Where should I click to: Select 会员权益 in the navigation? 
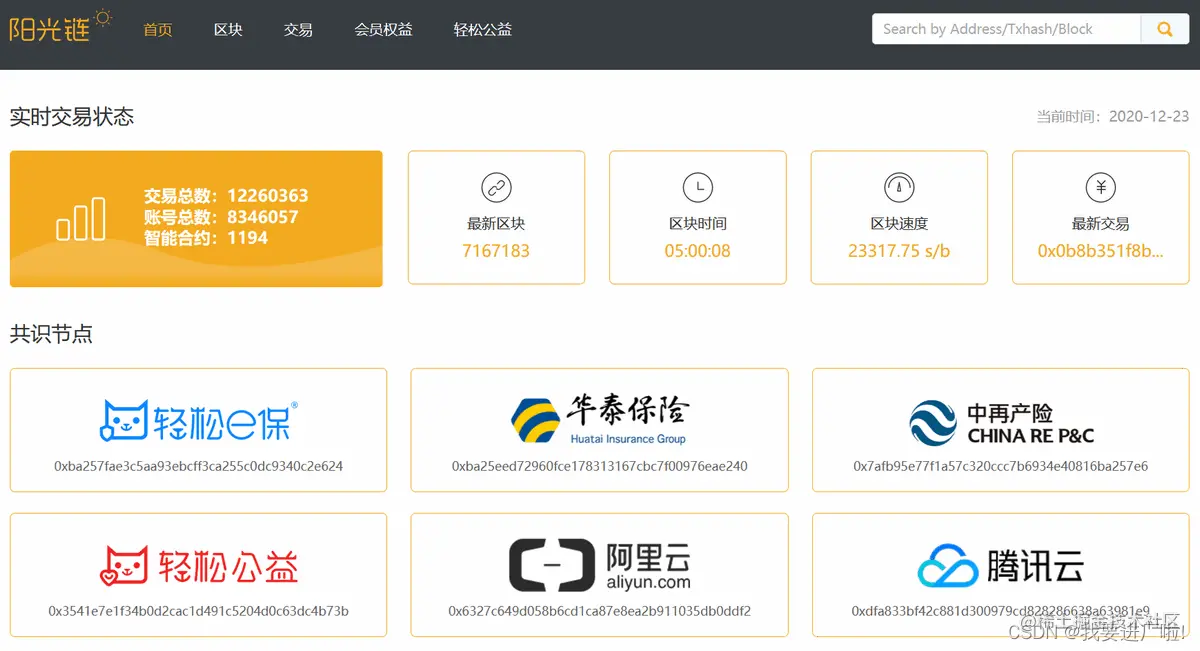point(383,30)
